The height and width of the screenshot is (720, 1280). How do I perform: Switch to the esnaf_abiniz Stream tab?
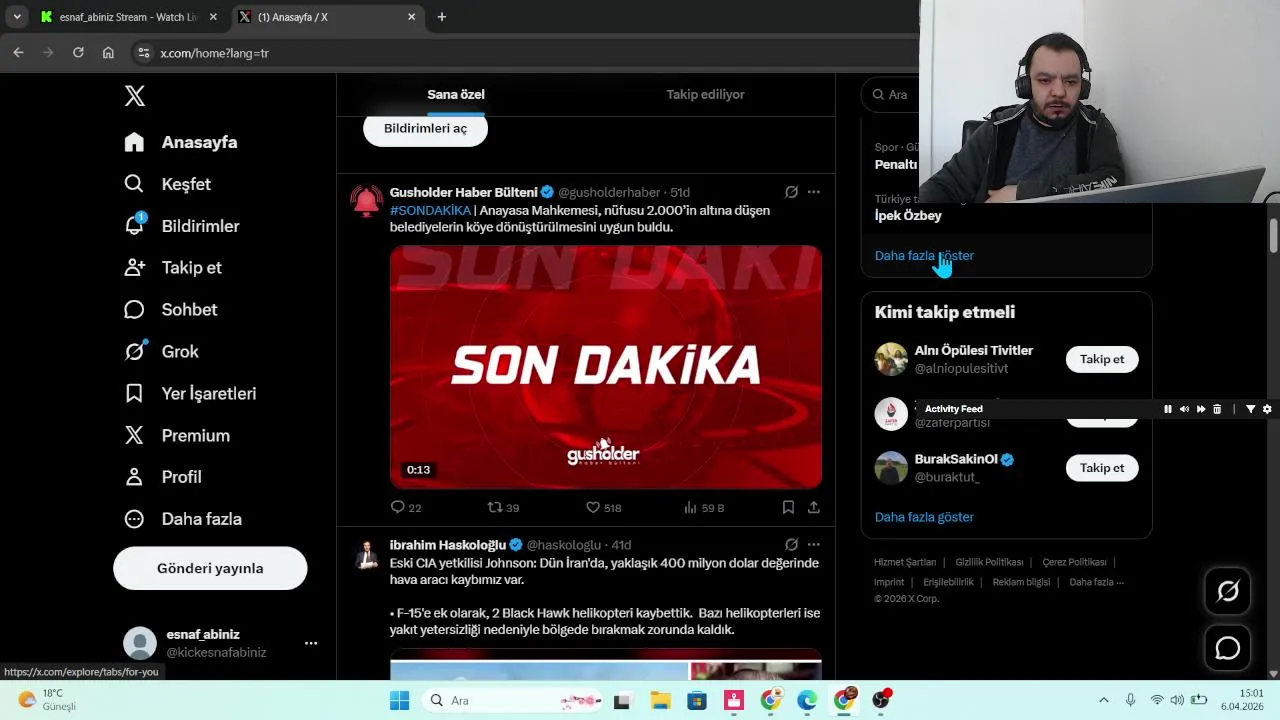tap(128, 17)
